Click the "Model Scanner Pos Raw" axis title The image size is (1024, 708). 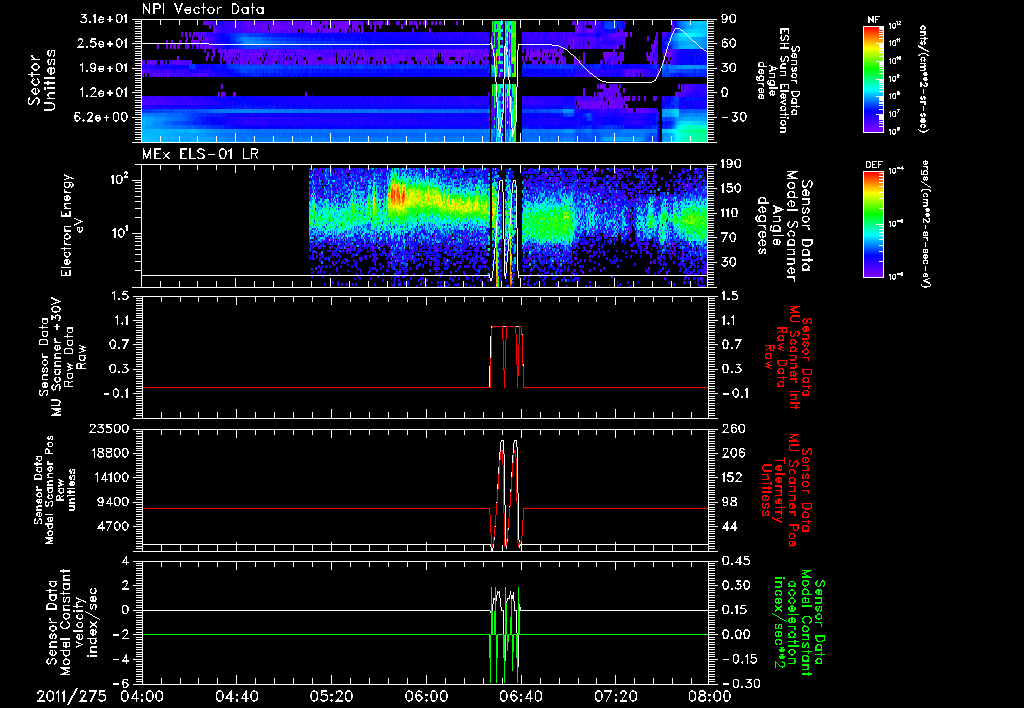point(56,490)
